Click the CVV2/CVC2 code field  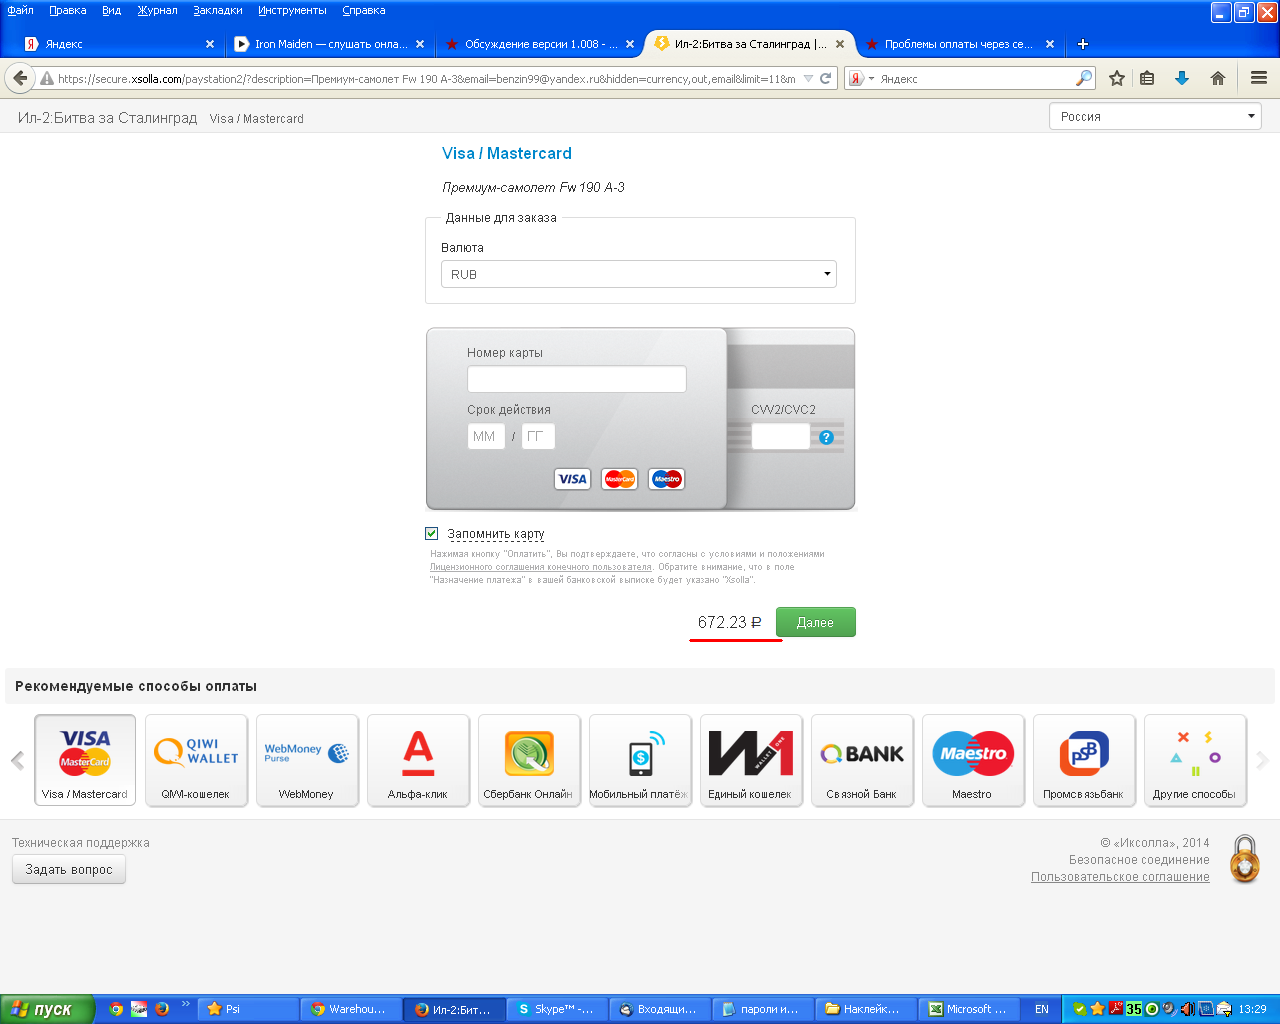[x=781, y=436]
